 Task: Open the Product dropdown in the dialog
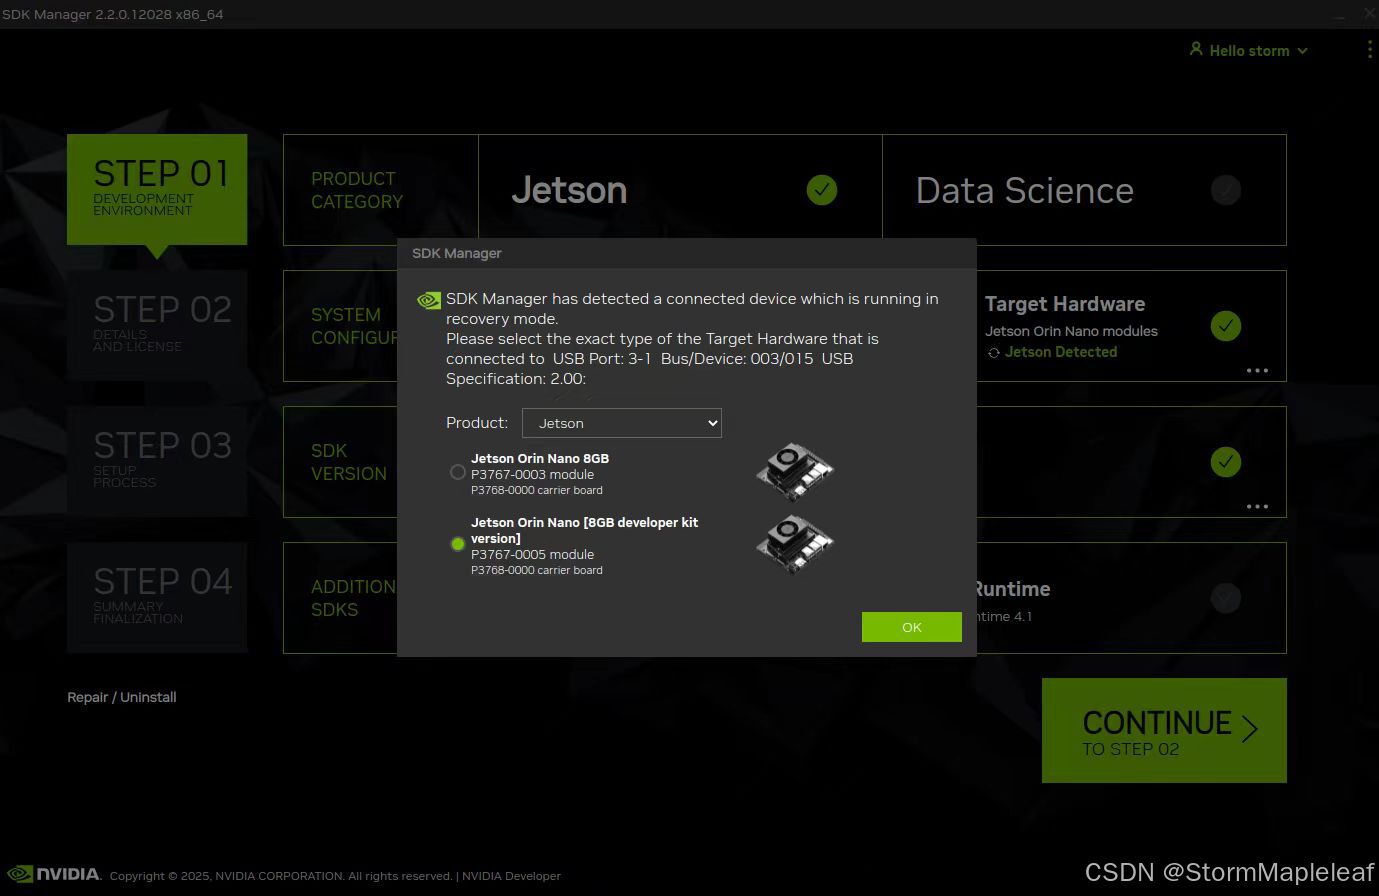(x=621, y=423)
